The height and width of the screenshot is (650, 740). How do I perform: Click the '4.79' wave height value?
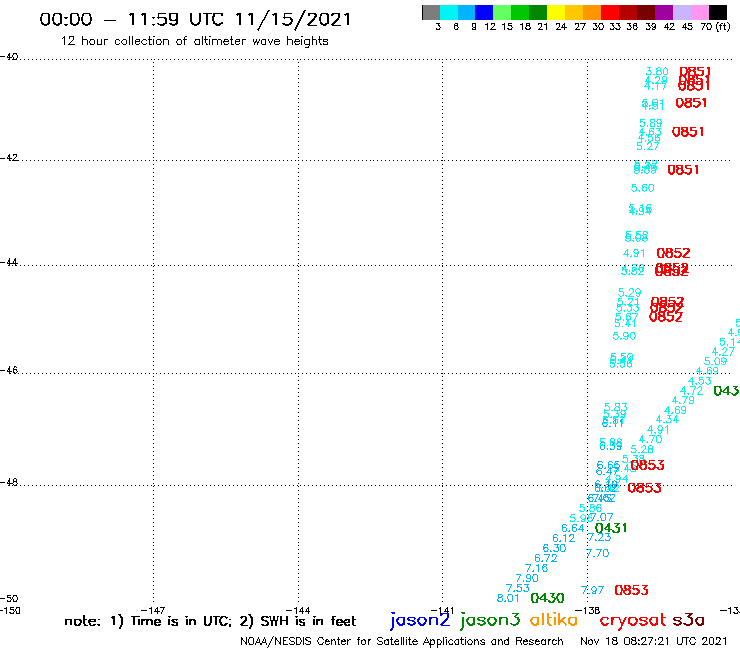(x=683, y=400)
